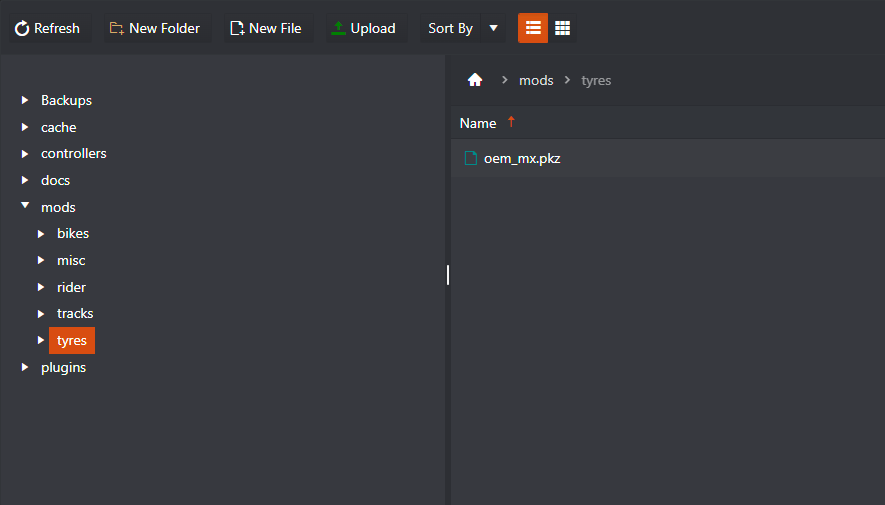Expand the tracks subfolder
885x505 pixels.
pyautogui.click(x=41, y=314)
